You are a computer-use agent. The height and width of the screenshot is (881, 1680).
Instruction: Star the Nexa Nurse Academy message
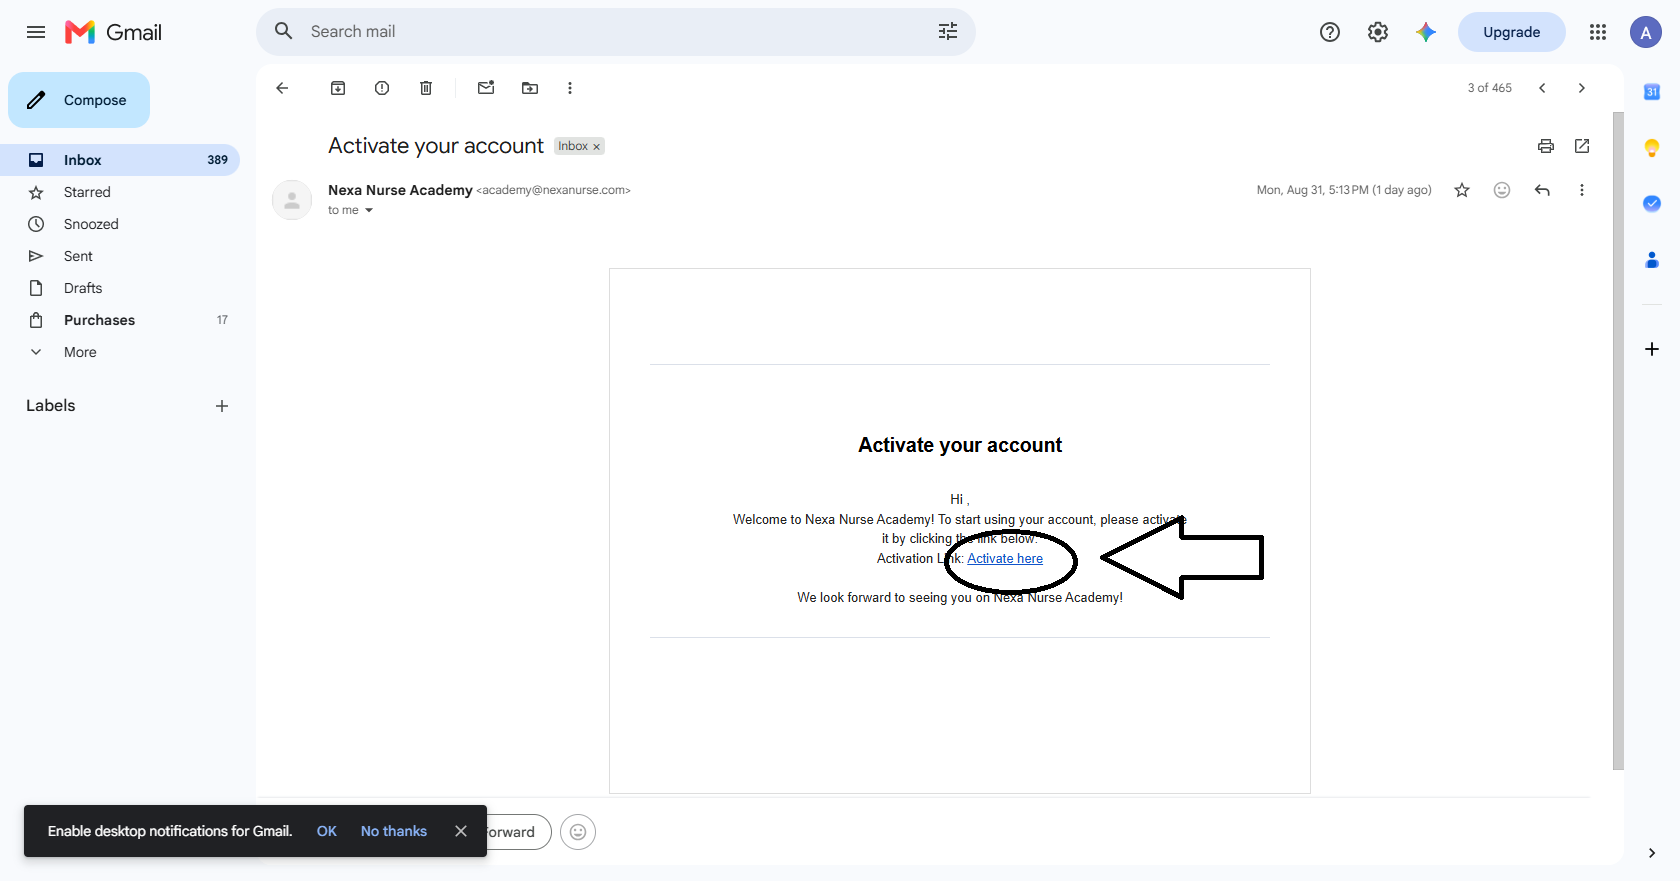click(x=1462, y=190)
